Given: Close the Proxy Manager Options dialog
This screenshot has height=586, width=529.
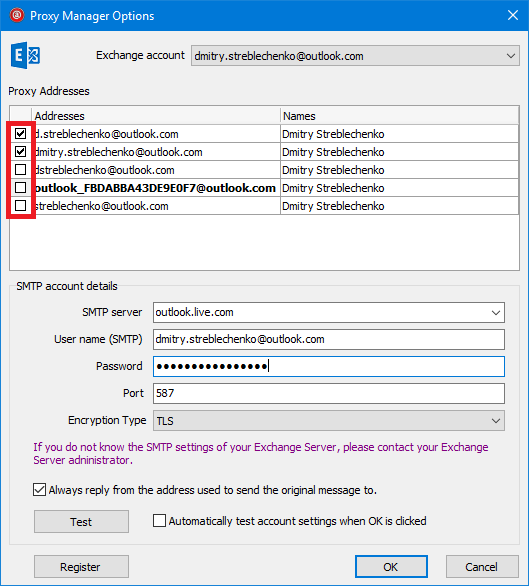Looking at the screenshot, I should 513,15.
